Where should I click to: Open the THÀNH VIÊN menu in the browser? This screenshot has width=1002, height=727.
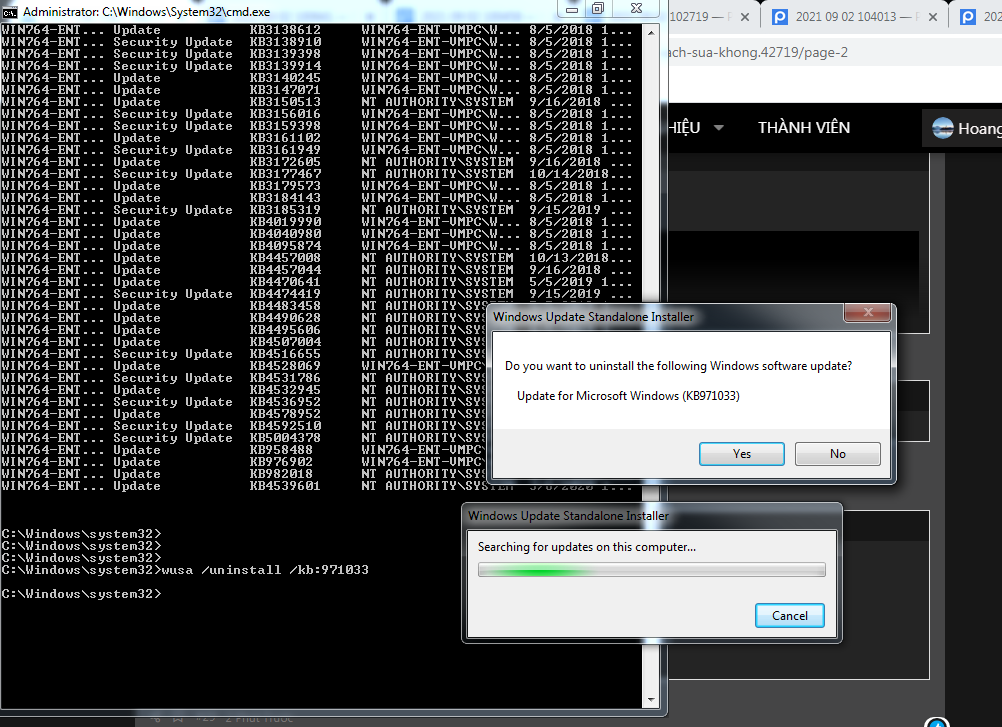click(804, 128)
